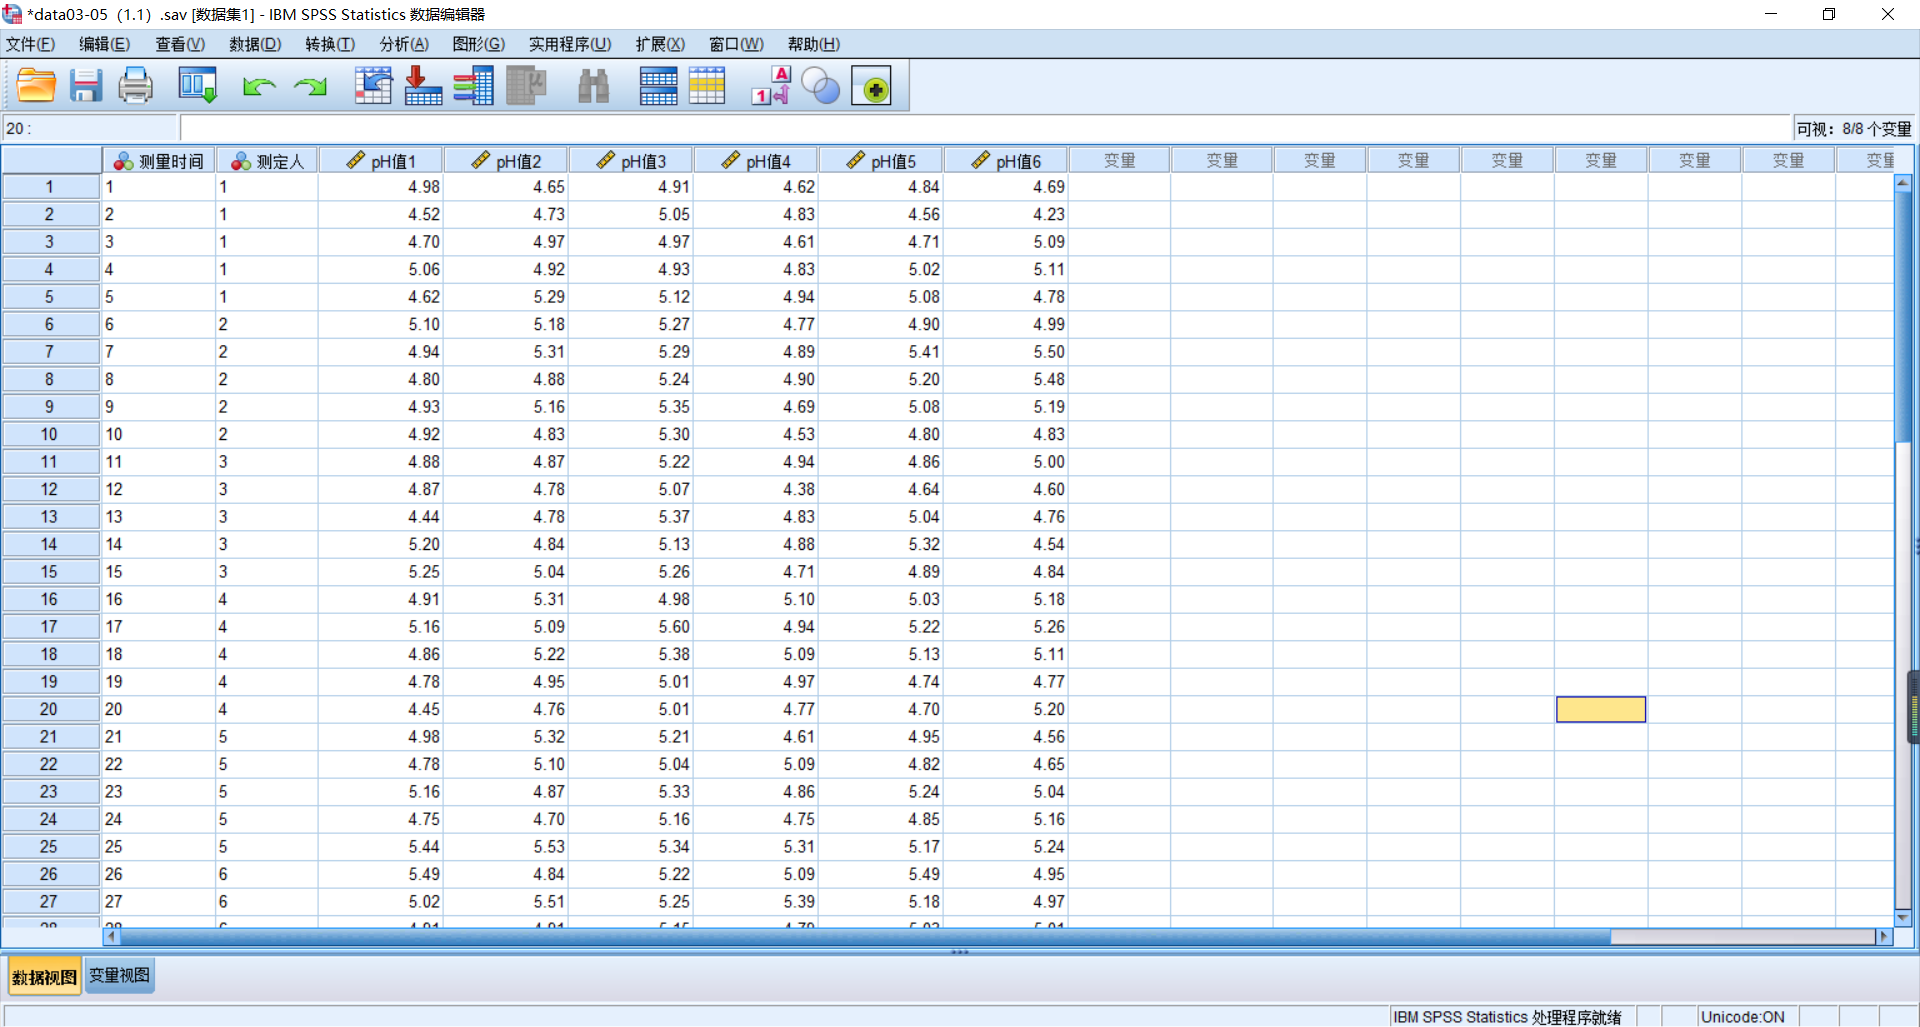Click the horizontal scrollbar thumb
This screenshot has width=1920, height=1027.
tap(865, 937)
